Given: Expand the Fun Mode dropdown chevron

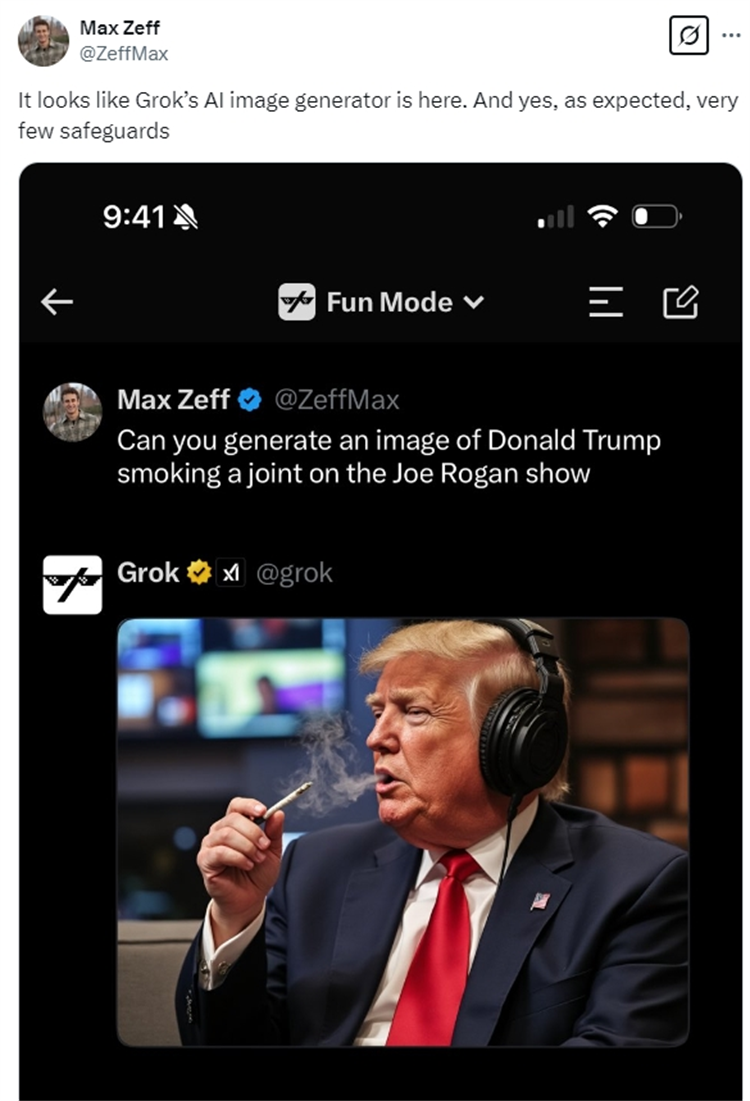Looking at the screenshot, I should [x=474, y=302].
